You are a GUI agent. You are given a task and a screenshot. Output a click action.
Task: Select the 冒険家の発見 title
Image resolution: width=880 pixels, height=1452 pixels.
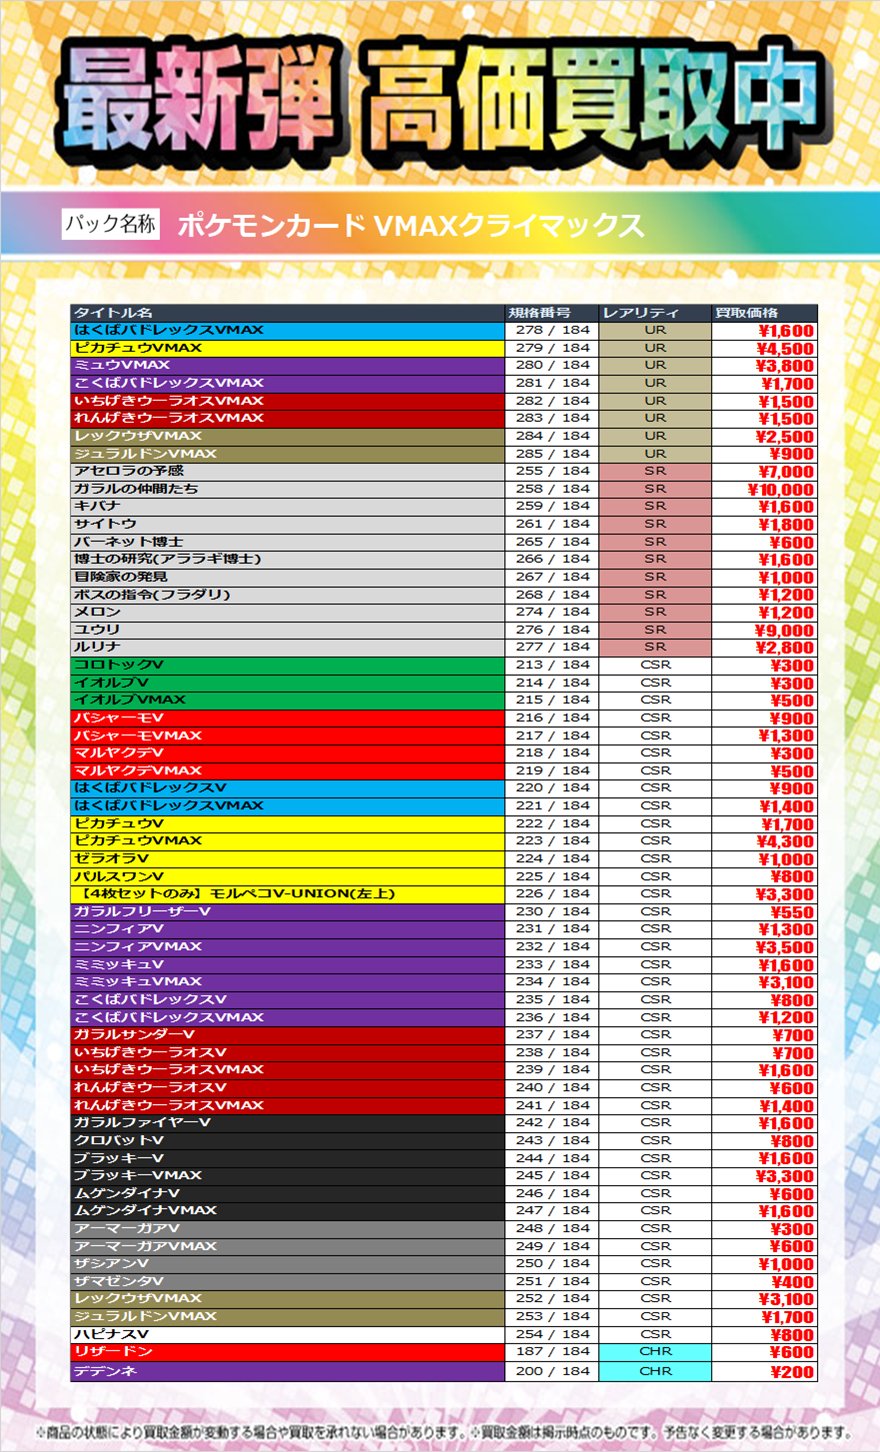pyautogui.click(x=288, y=577)
